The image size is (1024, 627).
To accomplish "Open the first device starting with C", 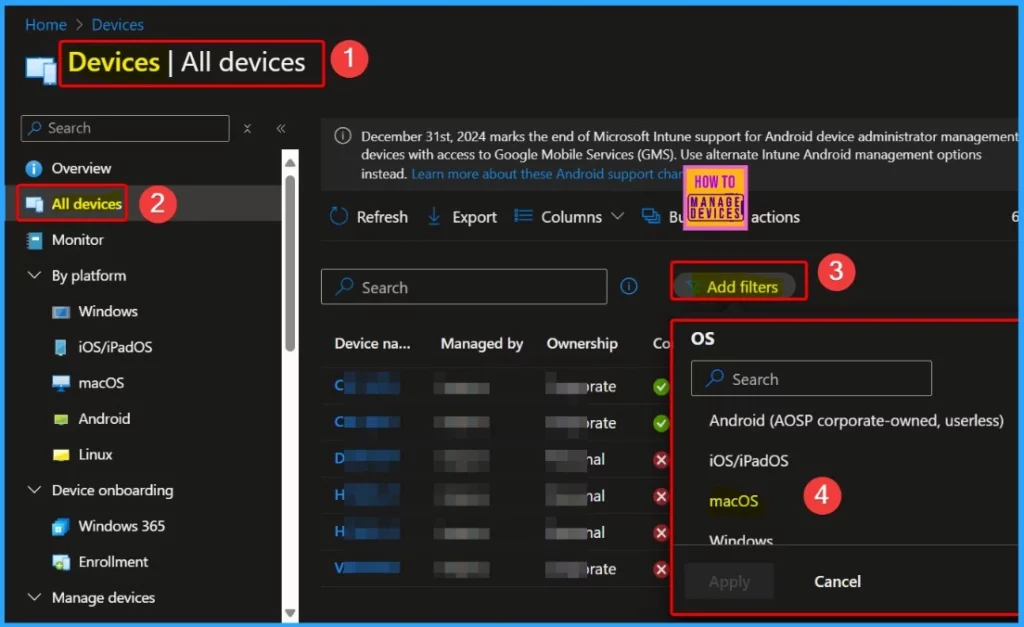I will 367,386.
